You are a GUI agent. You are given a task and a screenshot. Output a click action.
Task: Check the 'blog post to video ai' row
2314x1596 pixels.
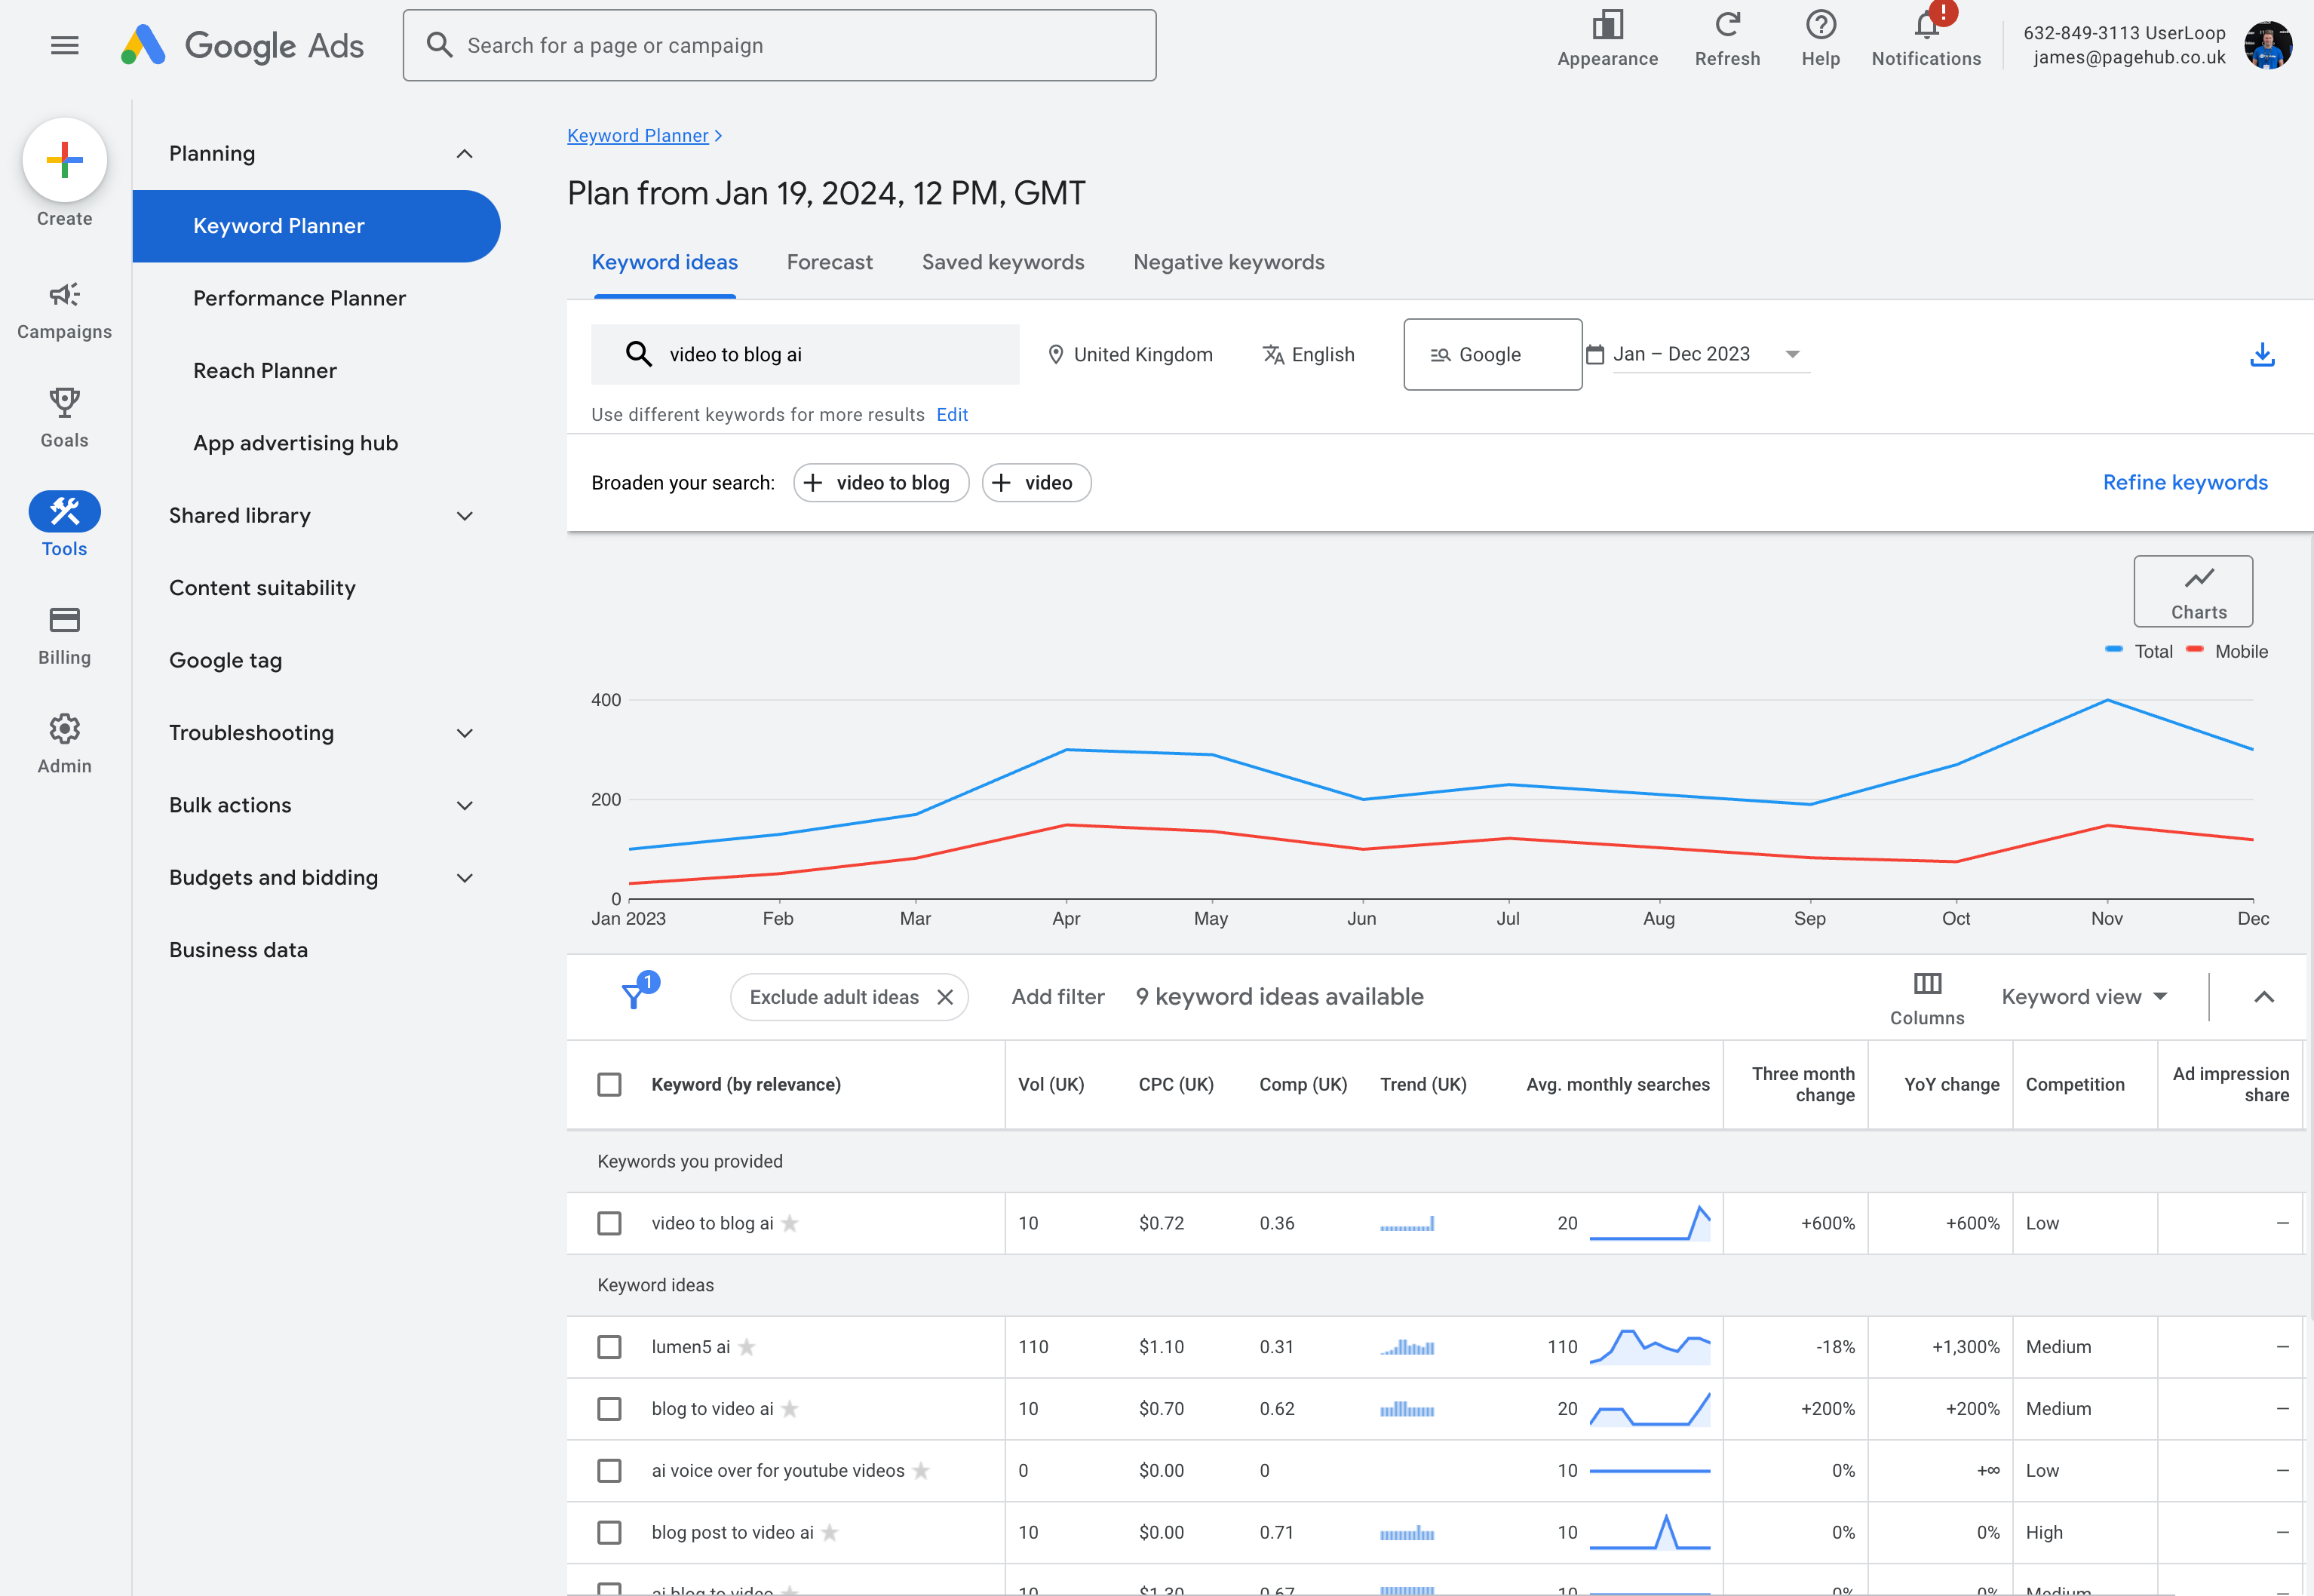pos(609,1533)
